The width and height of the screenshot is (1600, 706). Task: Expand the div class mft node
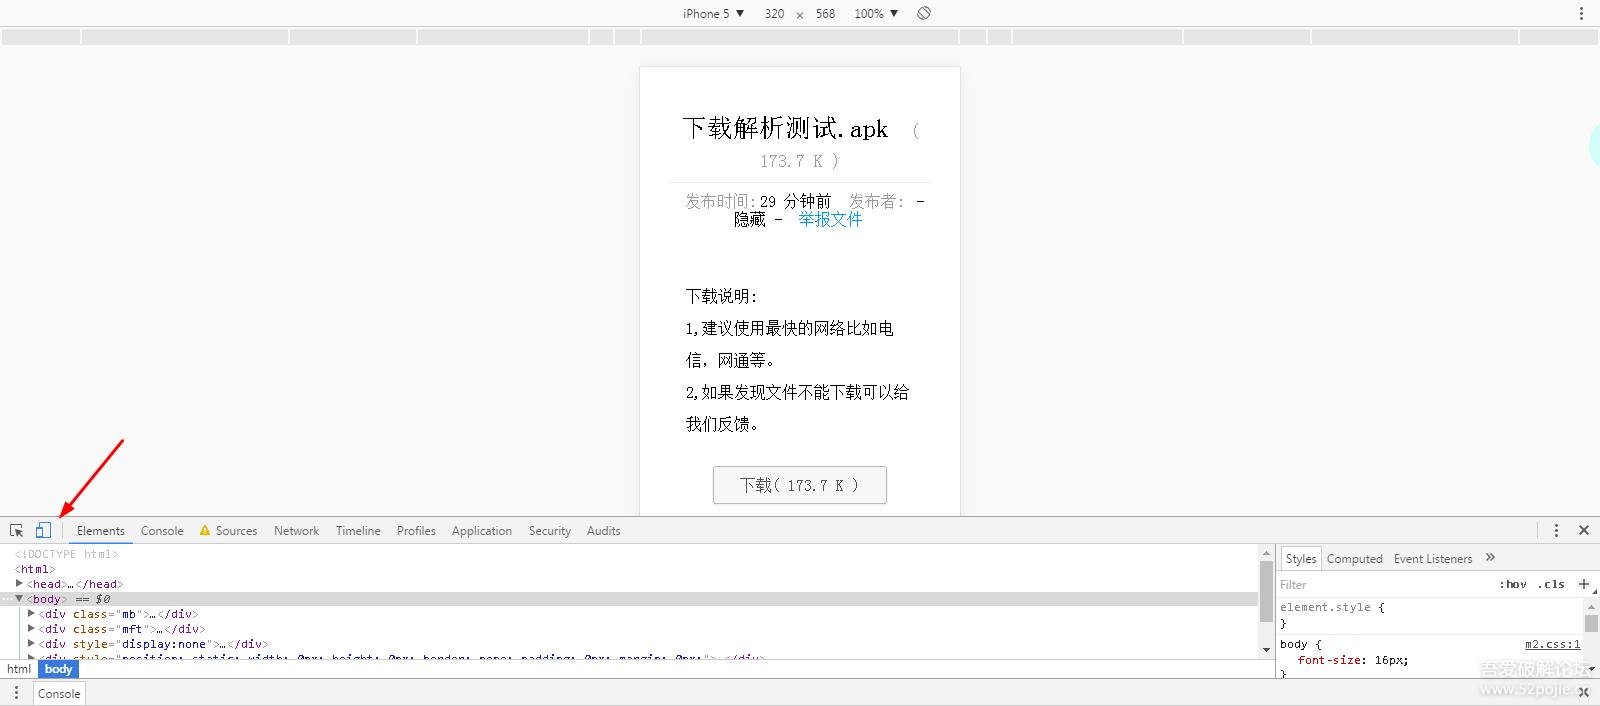click(31, 628)
